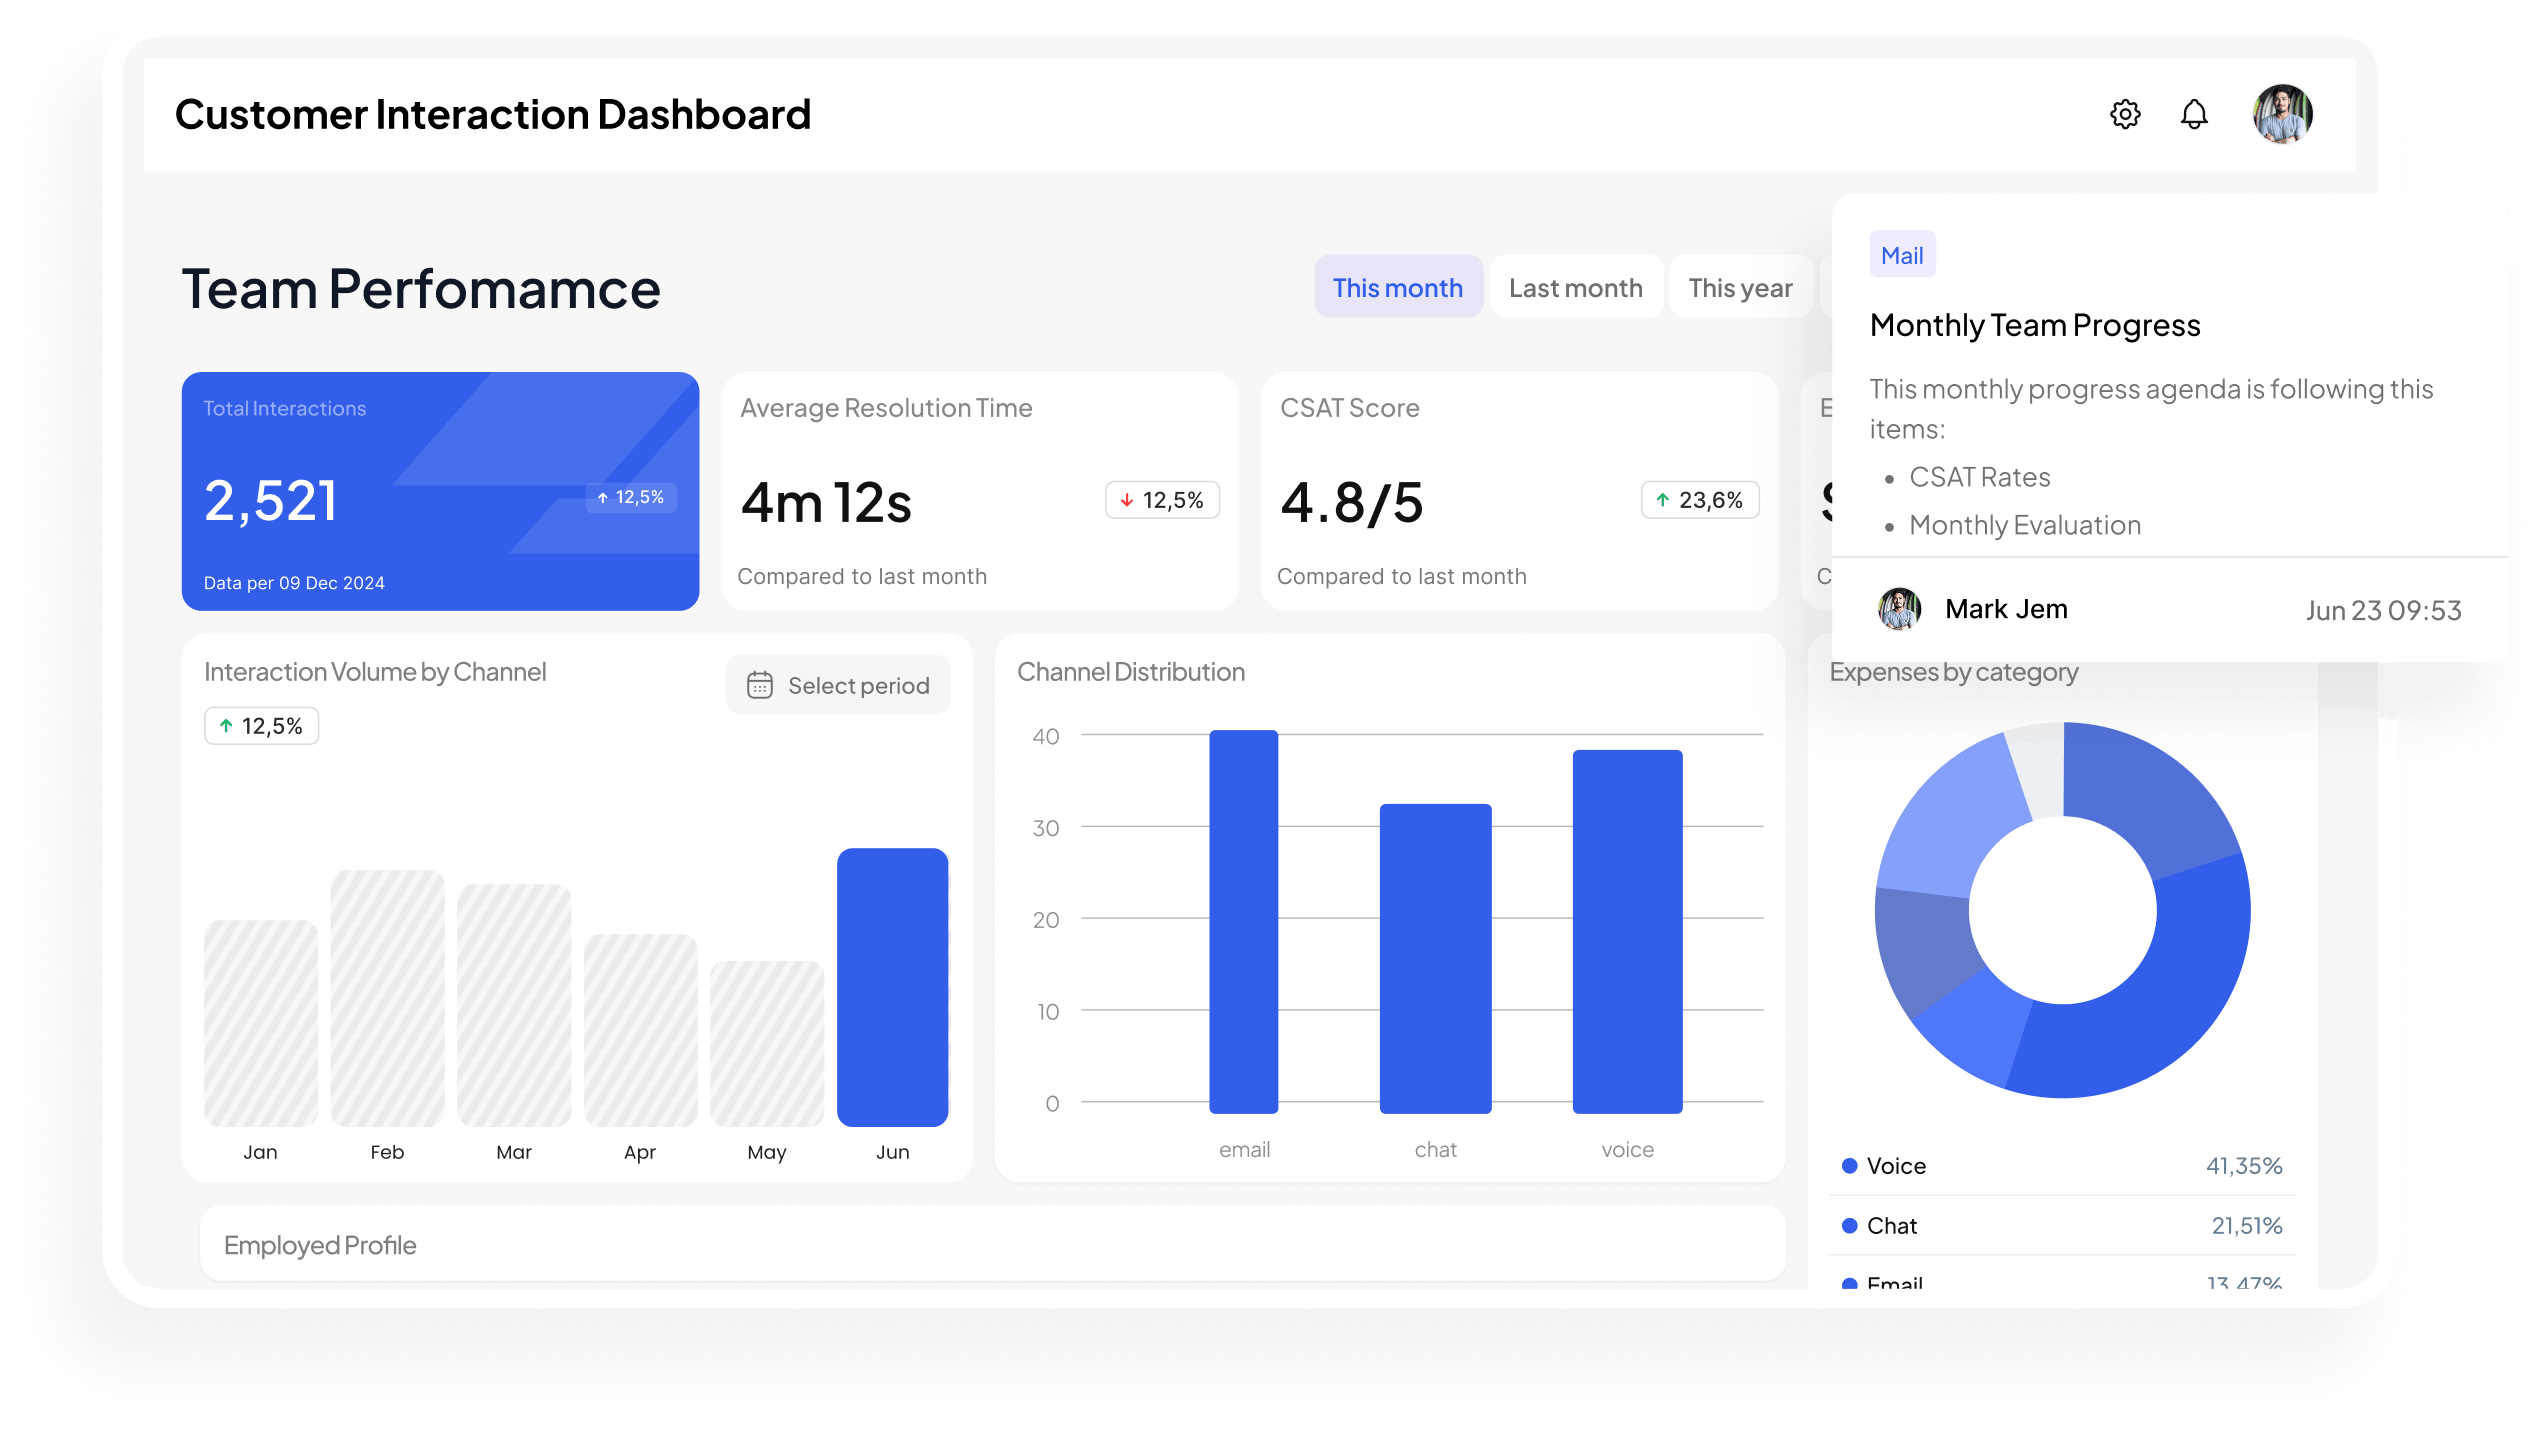Switch to the This month tab

pos(1397,288)
